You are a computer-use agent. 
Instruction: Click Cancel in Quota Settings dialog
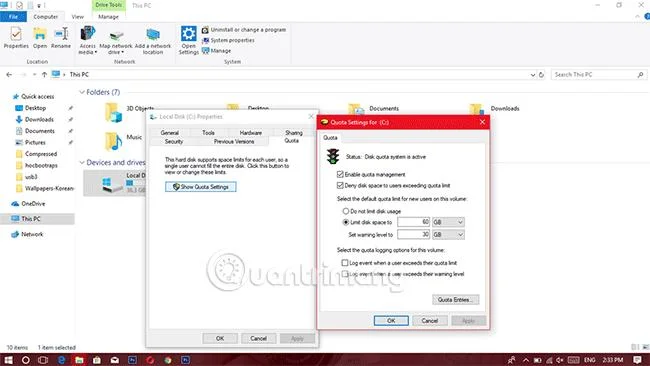429,320
